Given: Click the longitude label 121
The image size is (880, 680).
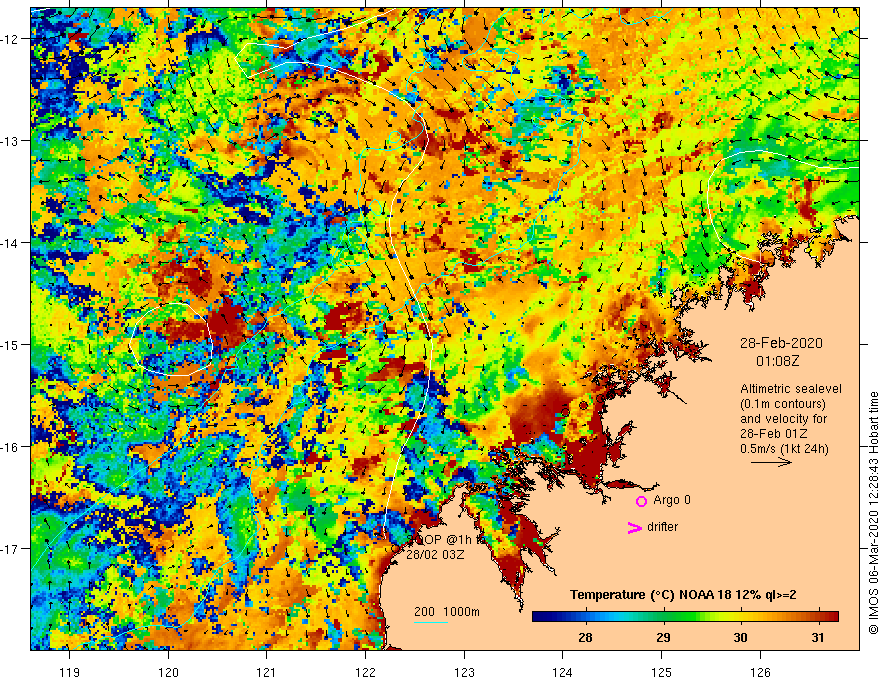Looking at the screenshot, I should (x=267, y=673).
